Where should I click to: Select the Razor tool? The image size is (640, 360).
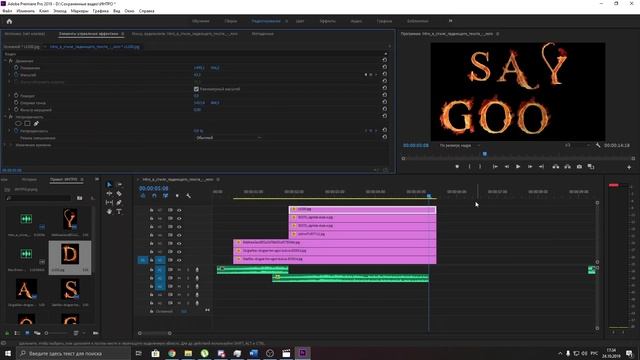(x=119, y=193)
